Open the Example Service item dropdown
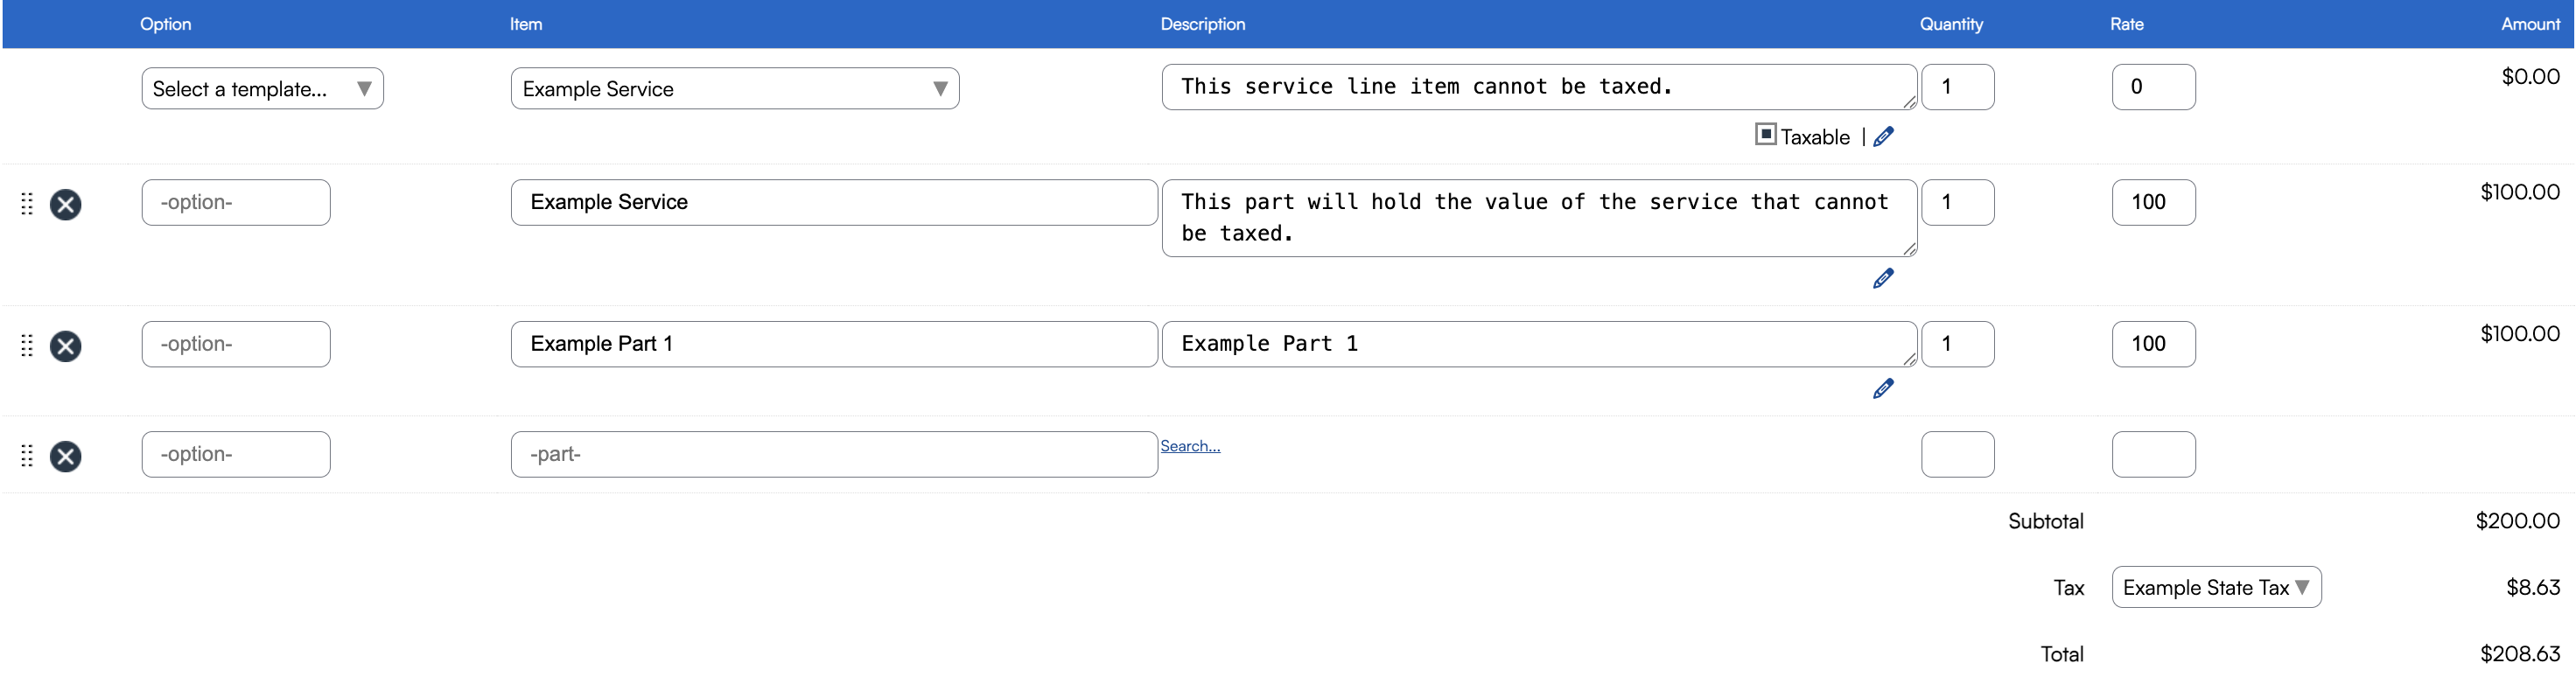 click(x=735, y=88)
